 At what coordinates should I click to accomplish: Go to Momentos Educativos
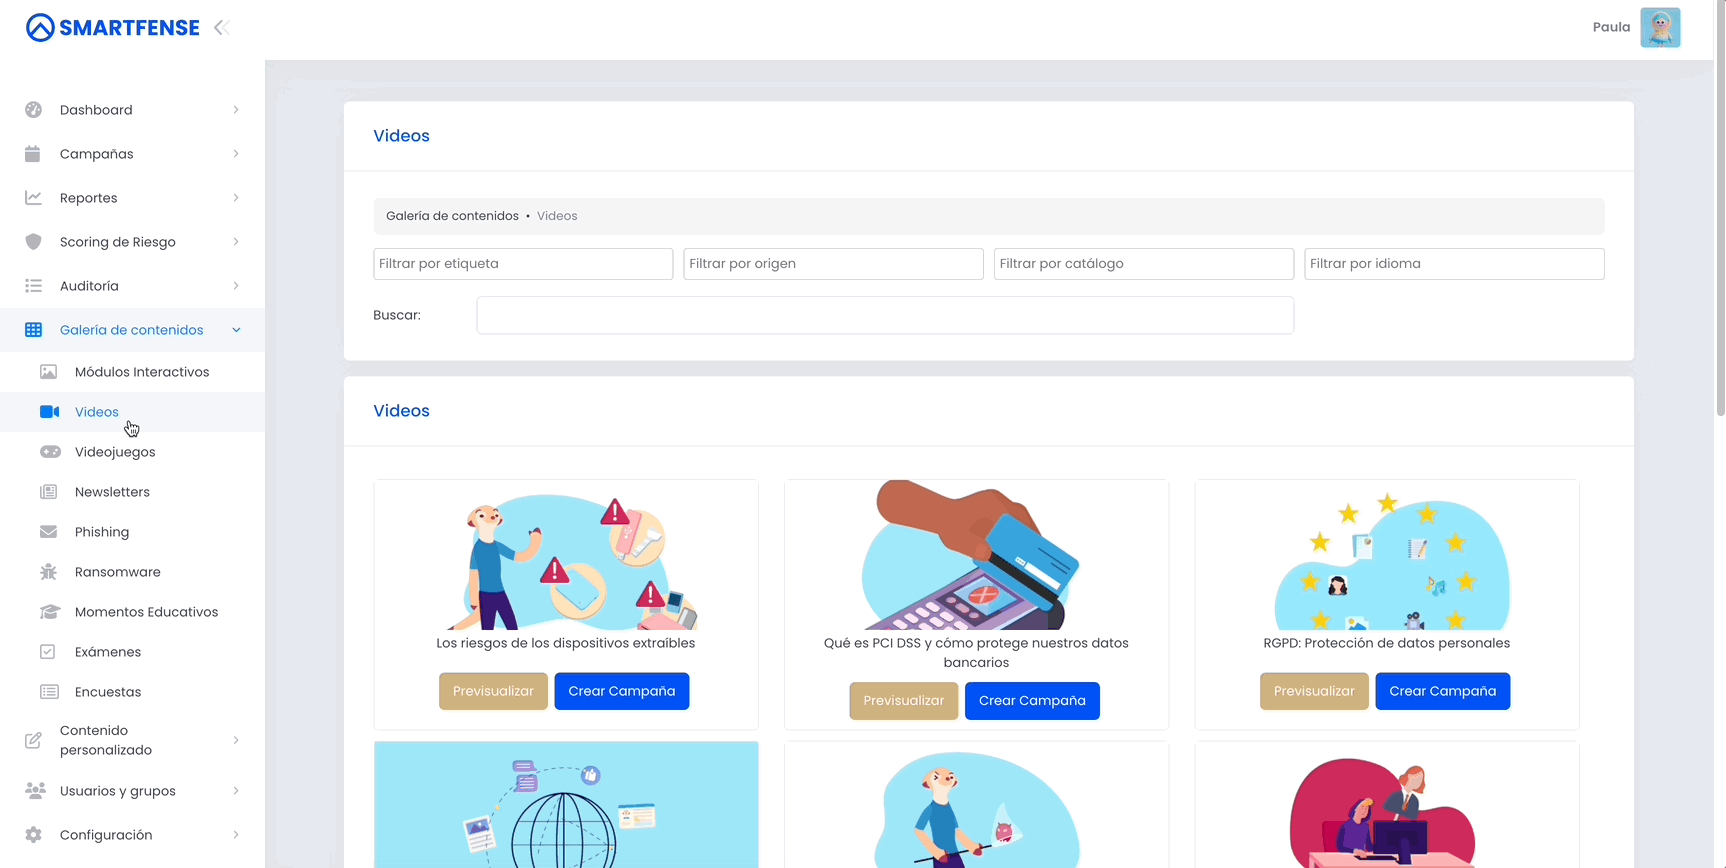point(132,612)
